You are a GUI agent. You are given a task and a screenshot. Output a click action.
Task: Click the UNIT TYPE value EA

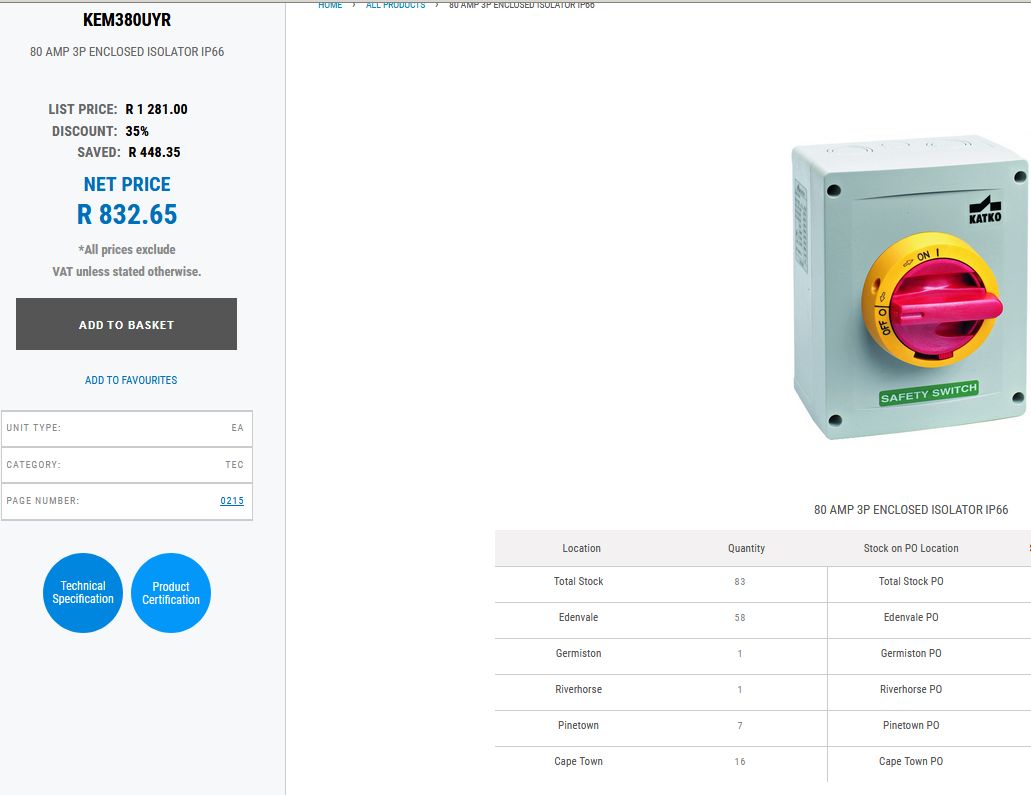pyautogui.click(x=237, y=427)
